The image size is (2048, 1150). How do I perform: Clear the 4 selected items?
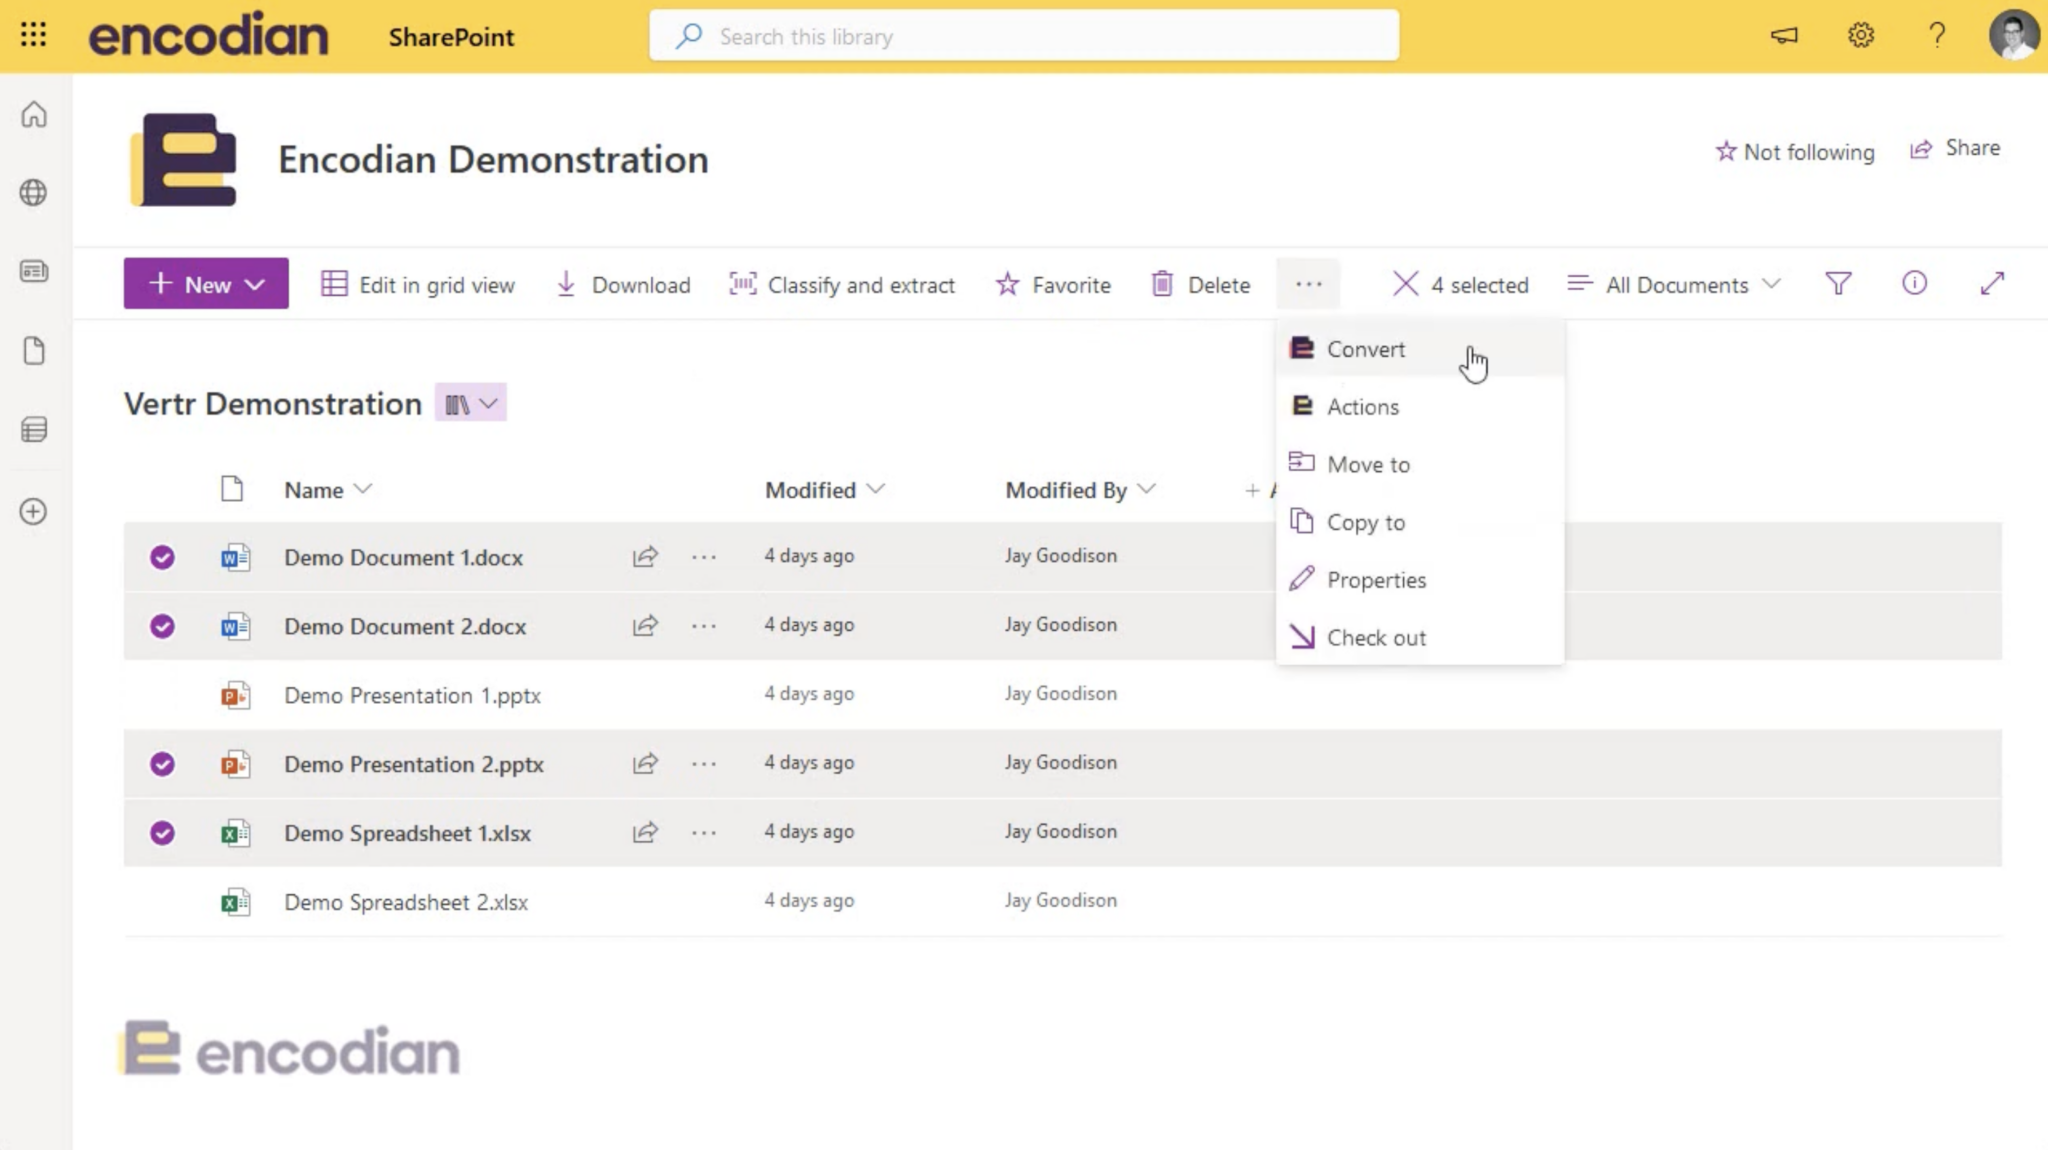coord(1404,284)
